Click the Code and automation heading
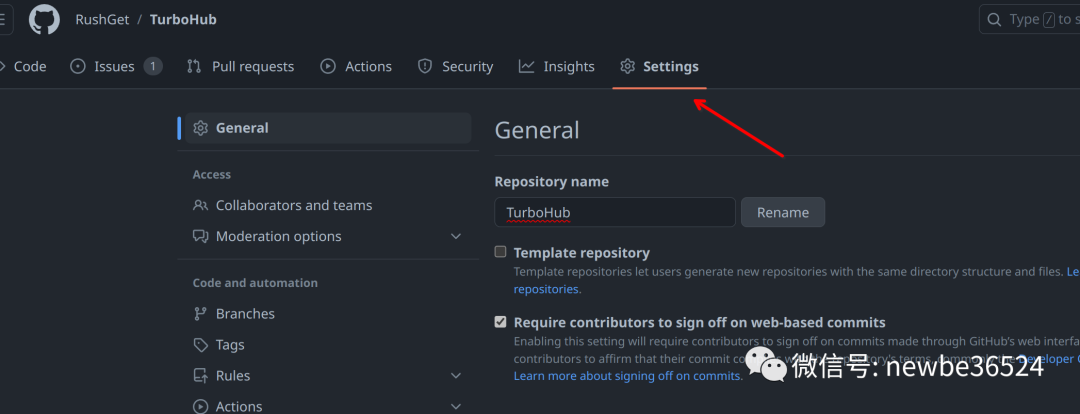Screen dimensions: 1080x414 click(255, 283)
